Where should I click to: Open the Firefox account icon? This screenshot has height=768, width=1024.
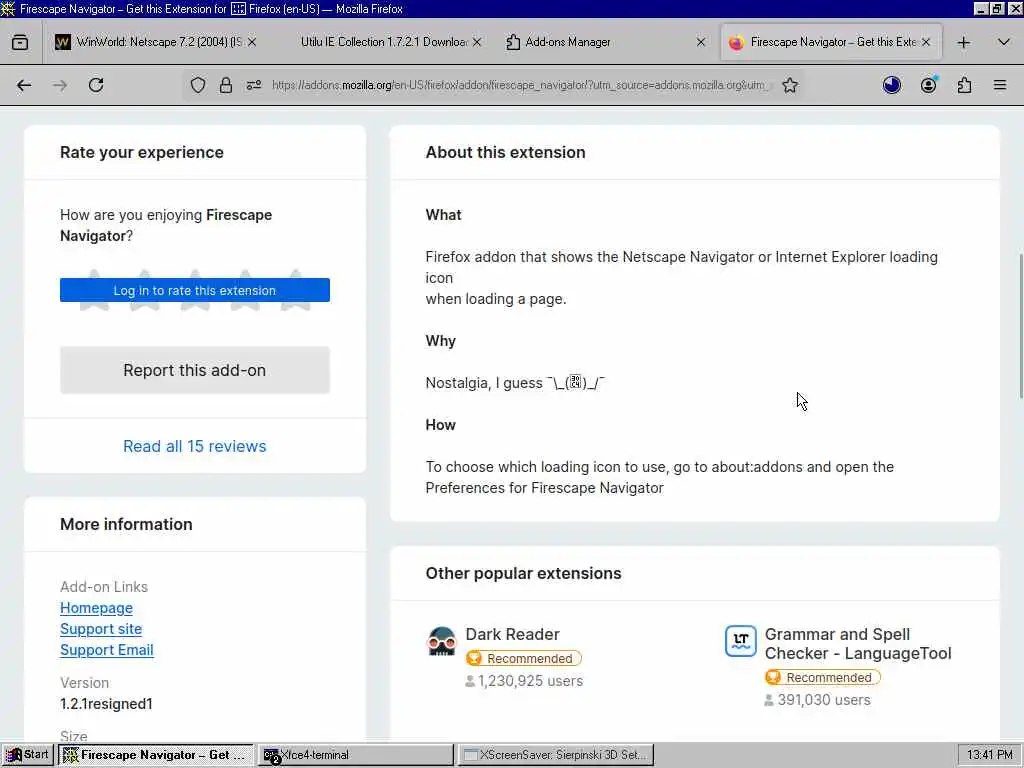tap(929, 85)
